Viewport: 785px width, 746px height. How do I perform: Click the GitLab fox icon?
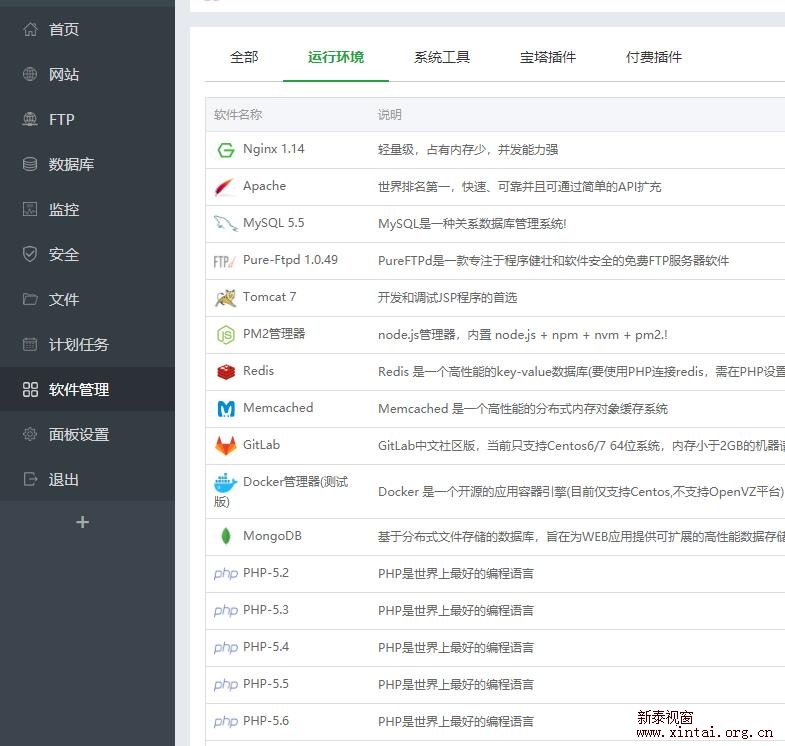[x=226, y=446]
